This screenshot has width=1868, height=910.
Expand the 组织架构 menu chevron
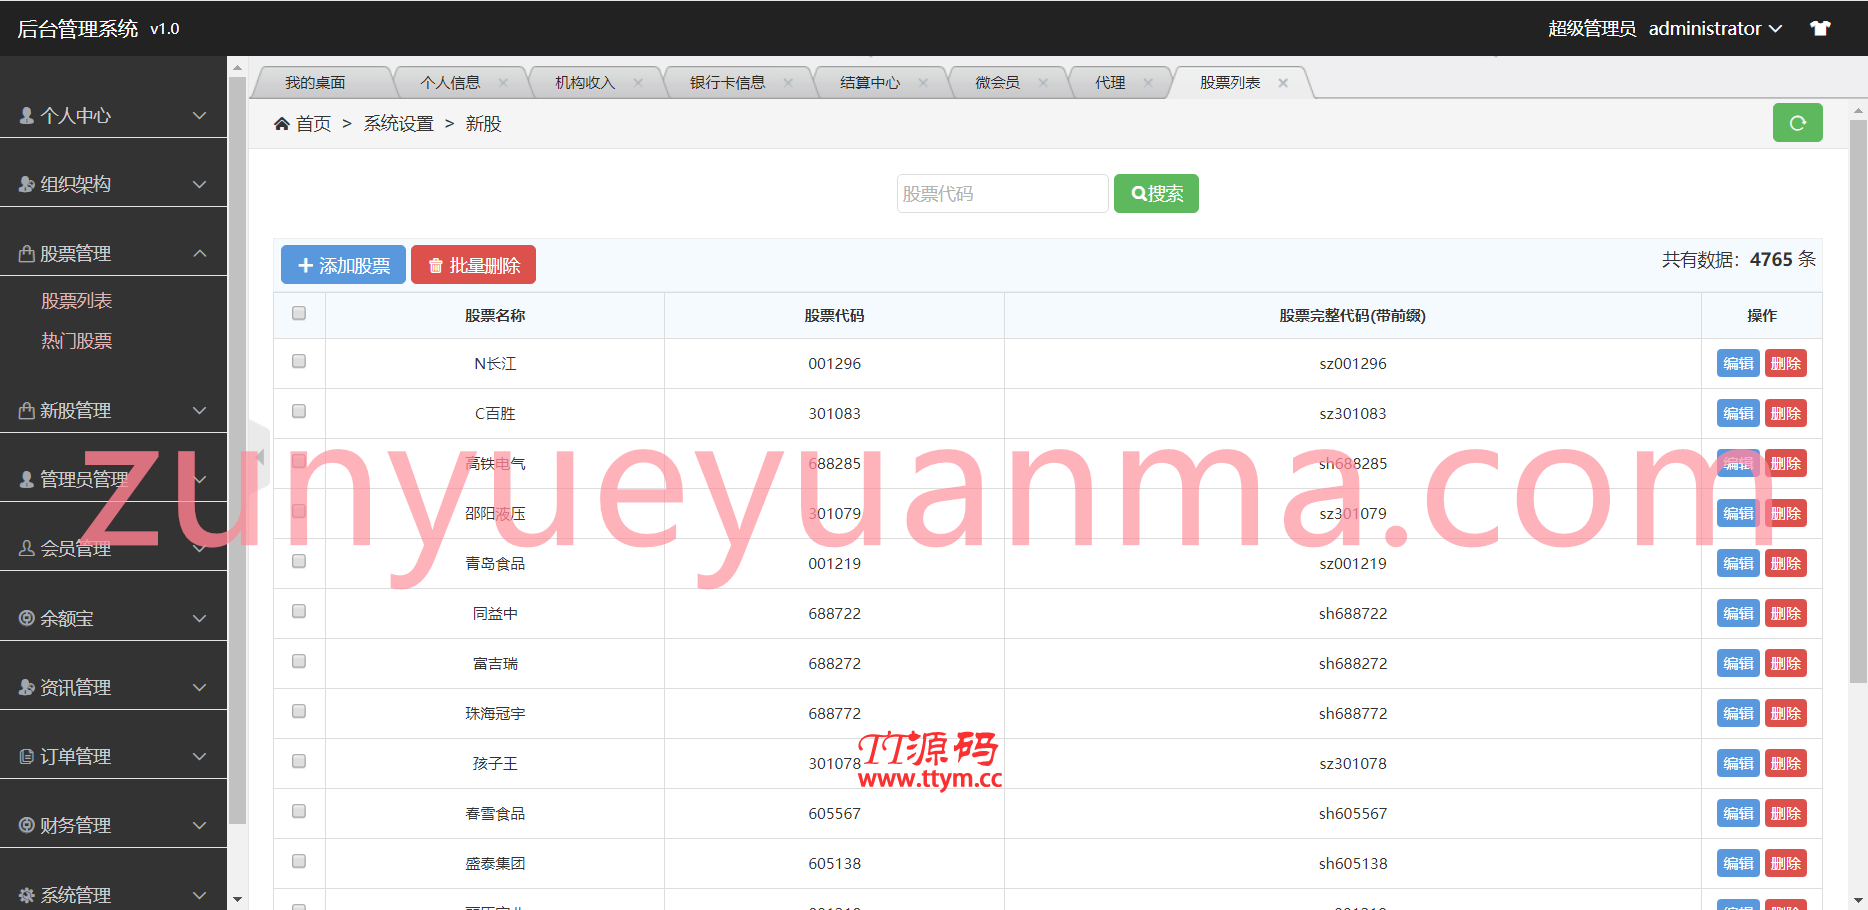[x=200, y=185]
